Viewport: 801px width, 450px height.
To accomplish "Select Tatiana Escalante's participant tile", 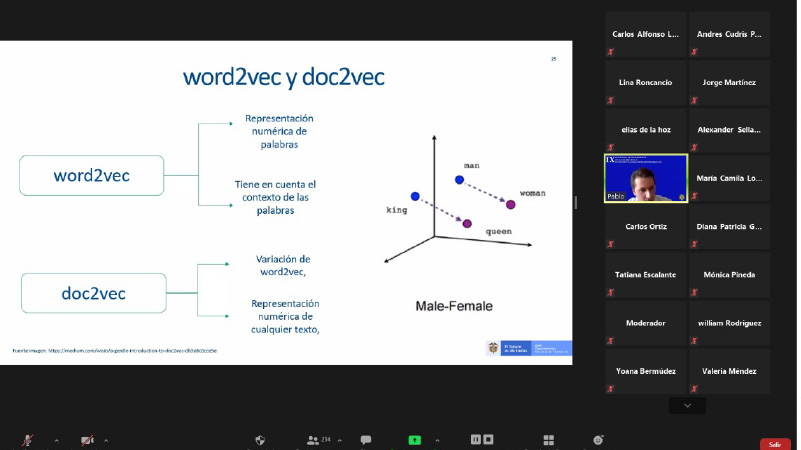I will click(x=646, y=275).
